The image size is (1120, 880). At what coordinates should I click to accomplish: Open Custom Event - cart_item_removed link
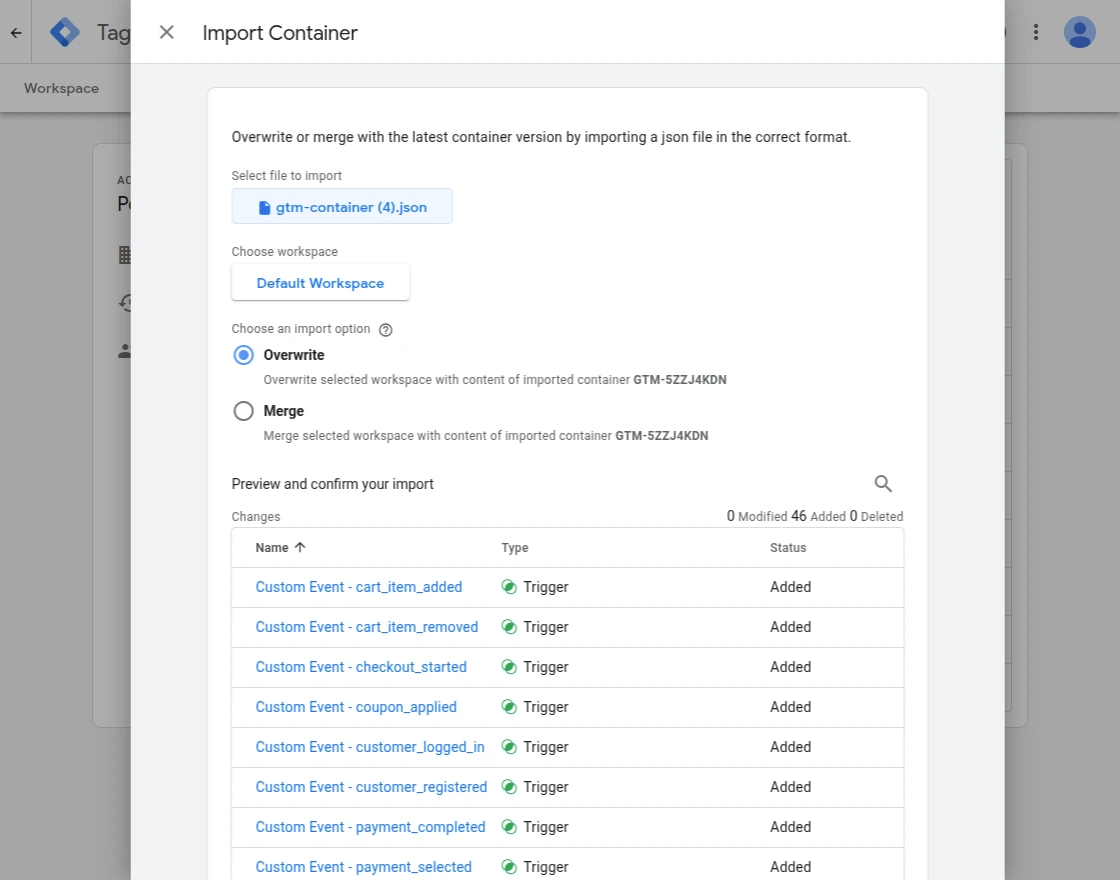coord(366,627)
